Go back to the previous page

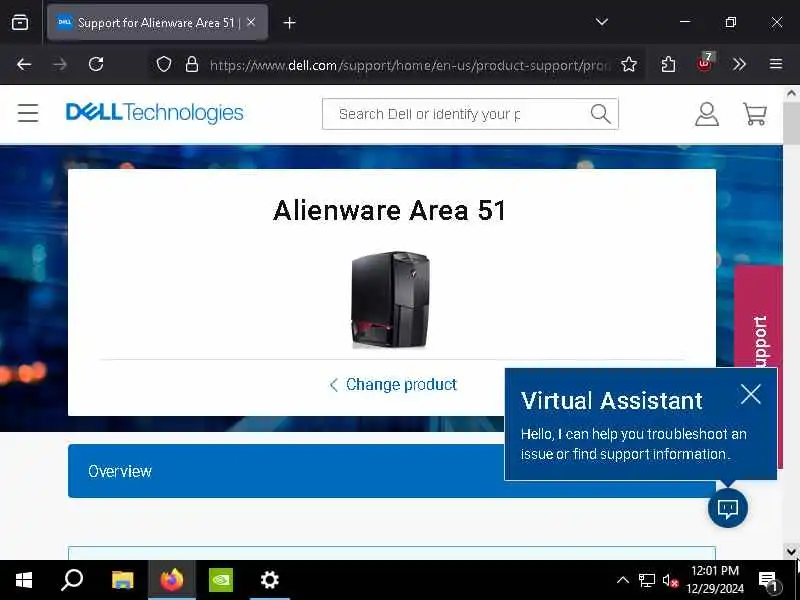pos(24,64)
